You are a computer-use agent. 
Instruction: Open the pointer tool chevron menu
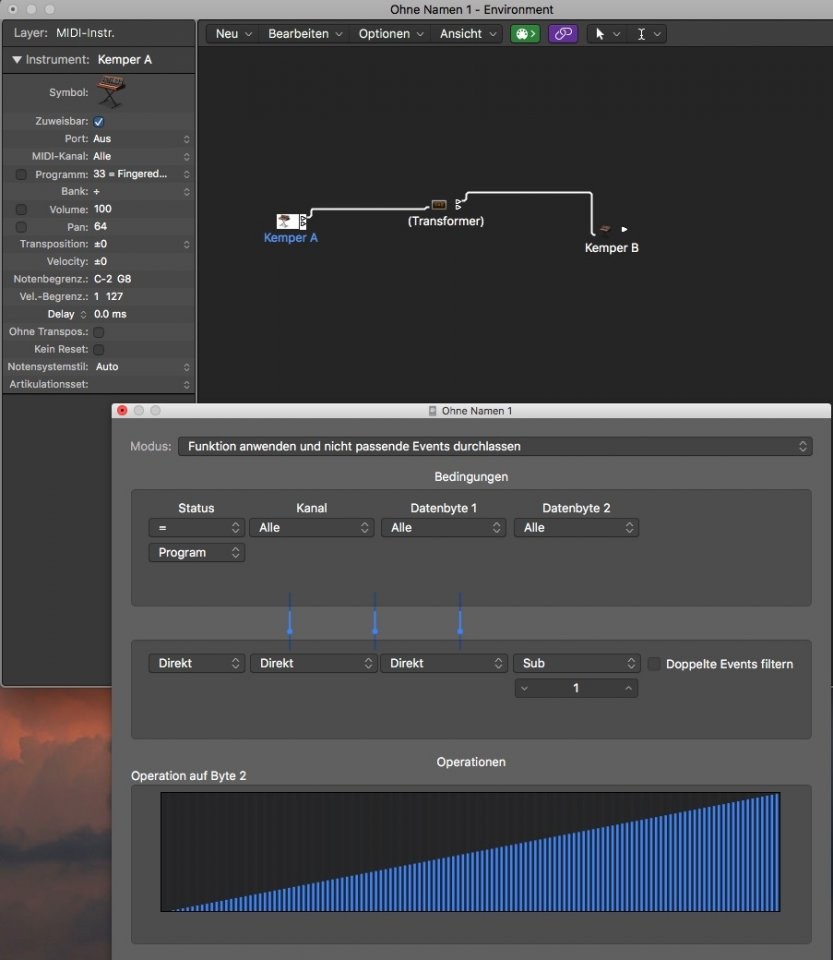[x=617, y=34]
